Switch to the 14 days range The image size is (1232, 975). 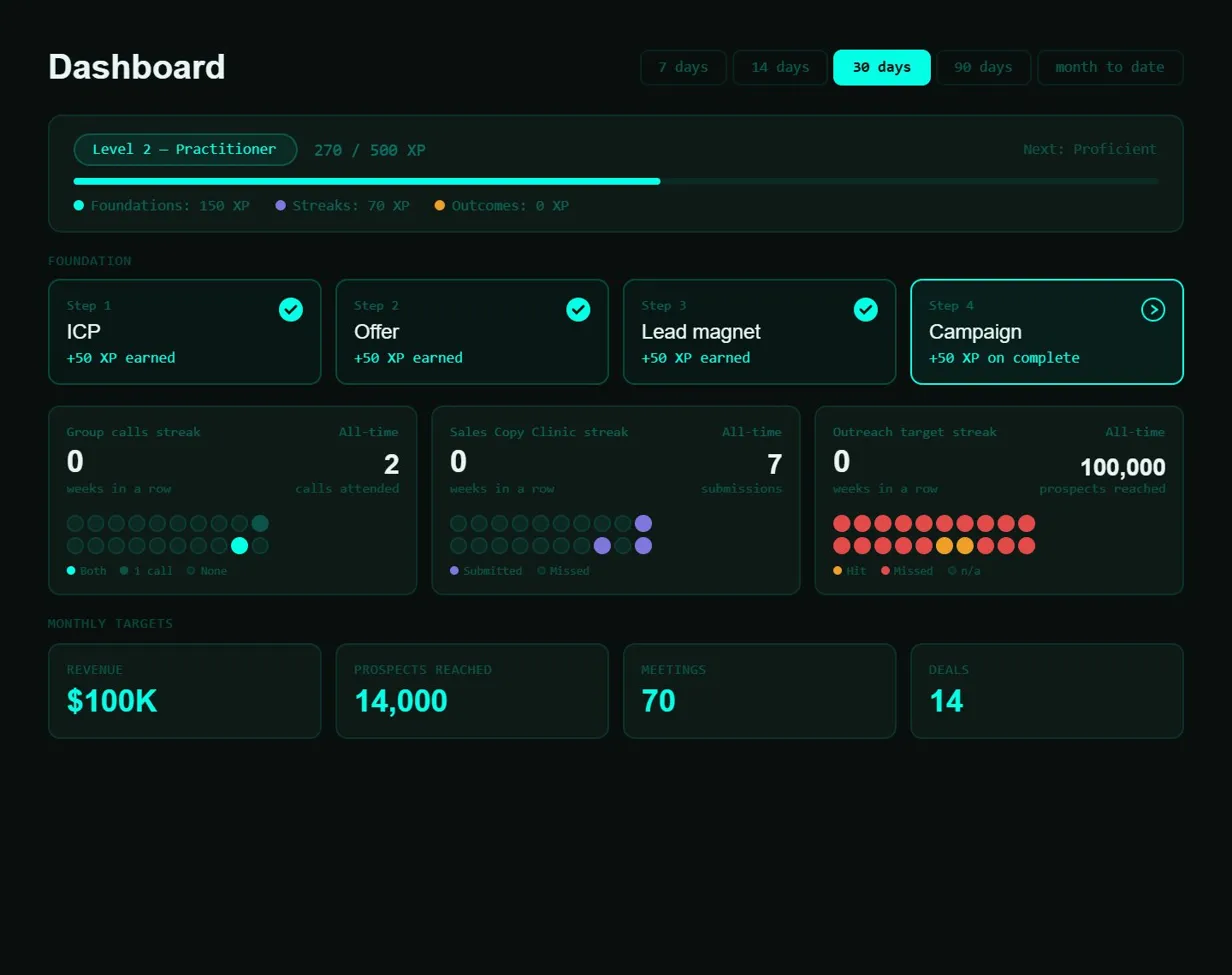coord(780,68)
